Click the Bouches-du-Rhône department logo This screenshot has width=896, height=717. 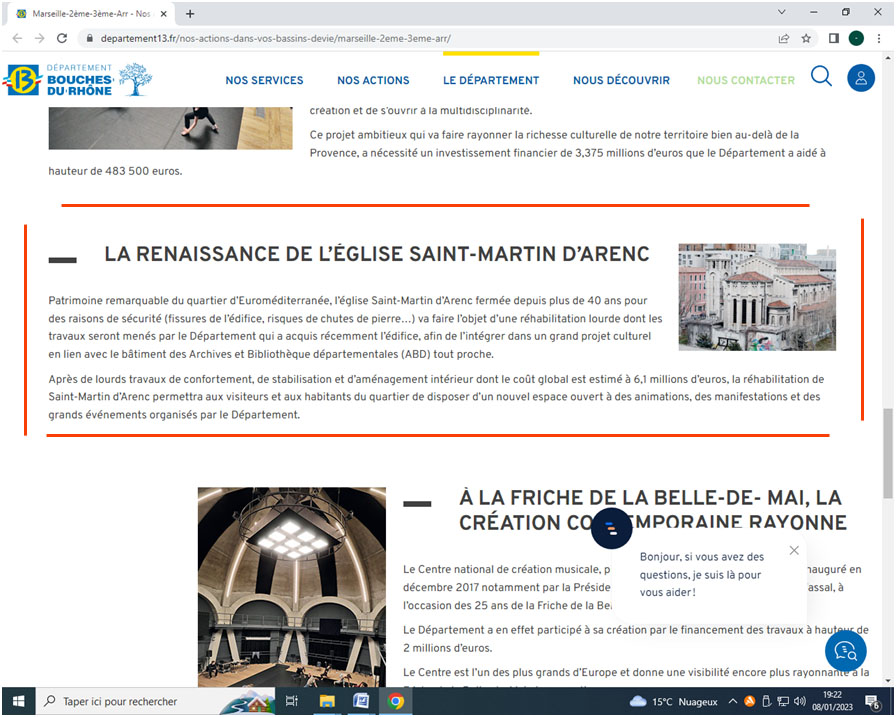78,79
